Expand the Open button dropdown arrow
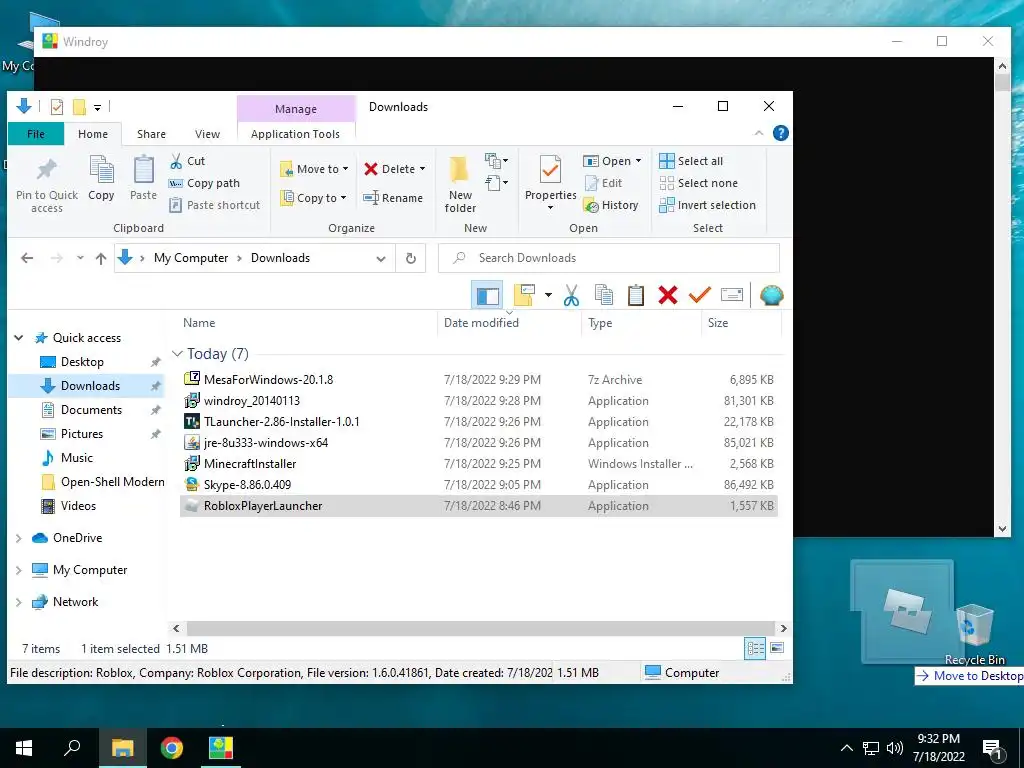The width and height of the screenshot is (1024, 768). (639, 161)
